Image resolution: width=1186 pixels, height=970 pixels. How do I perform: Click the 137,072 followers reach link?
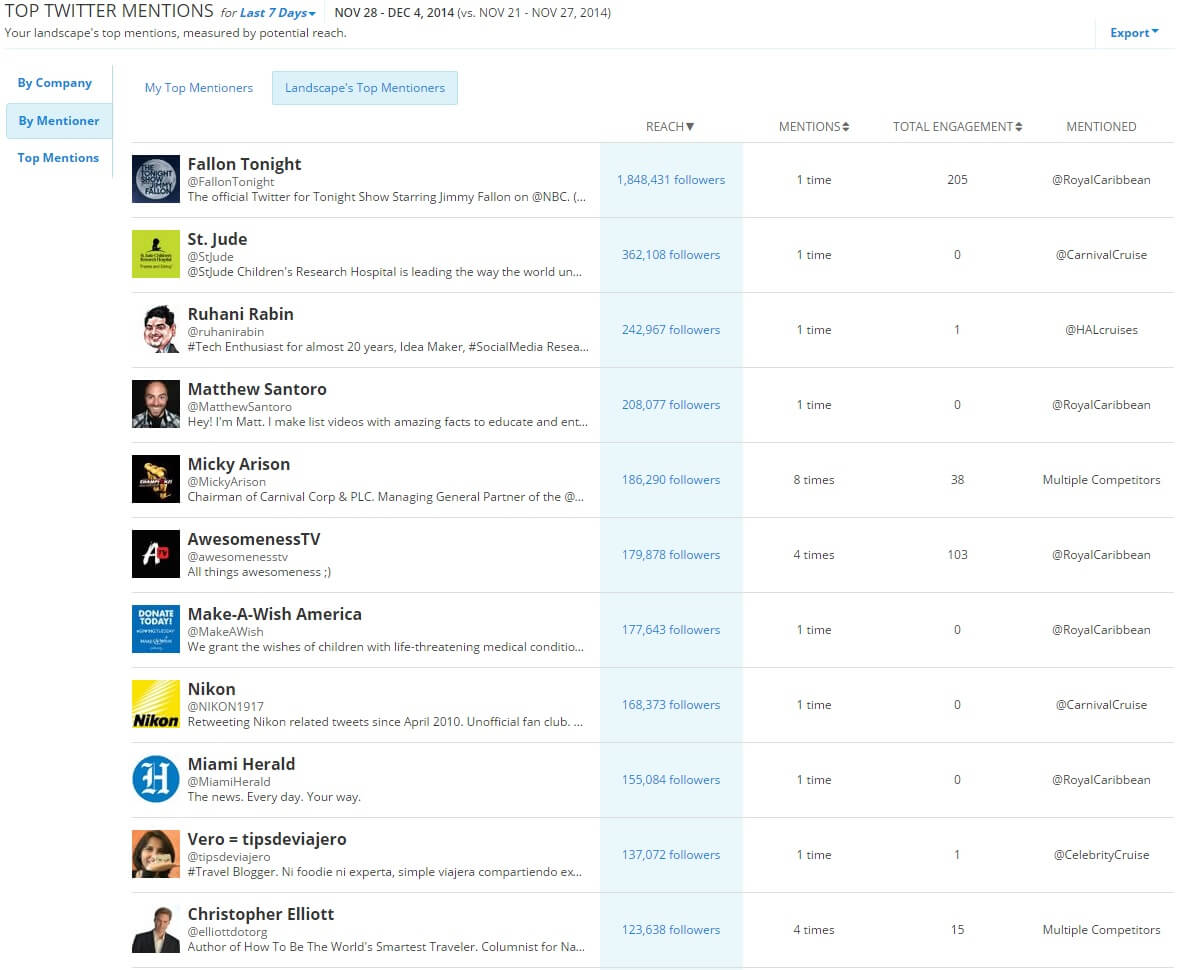coord(671,854)
